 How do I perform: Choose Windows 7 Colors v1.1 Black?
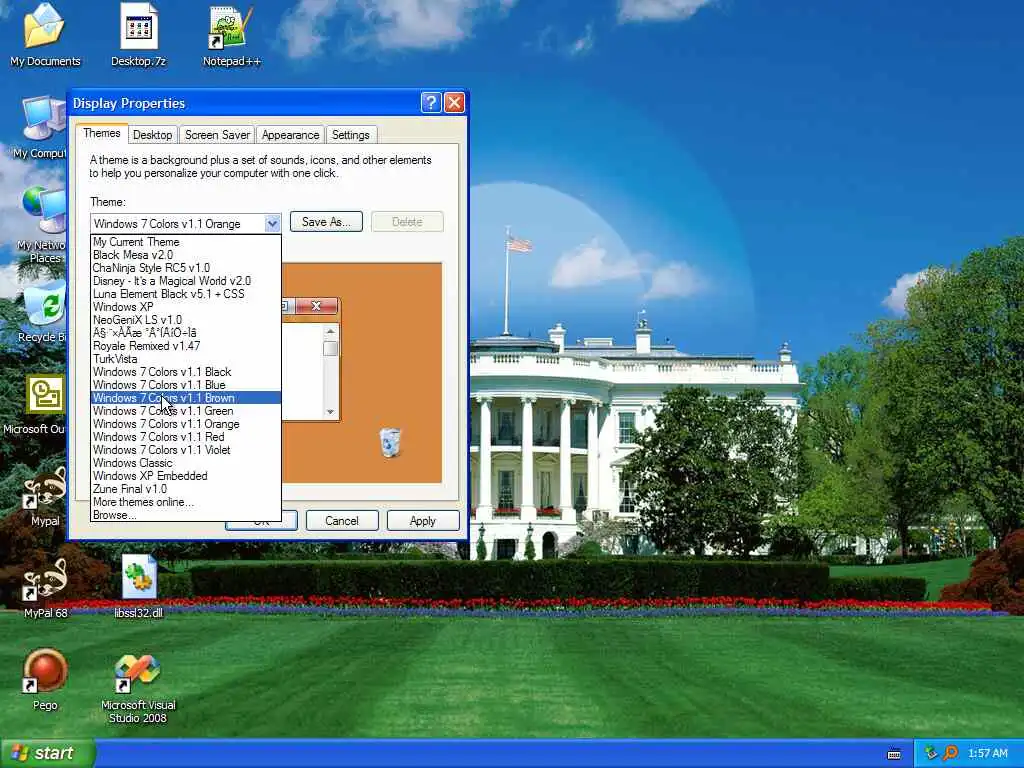click(185, 372)
